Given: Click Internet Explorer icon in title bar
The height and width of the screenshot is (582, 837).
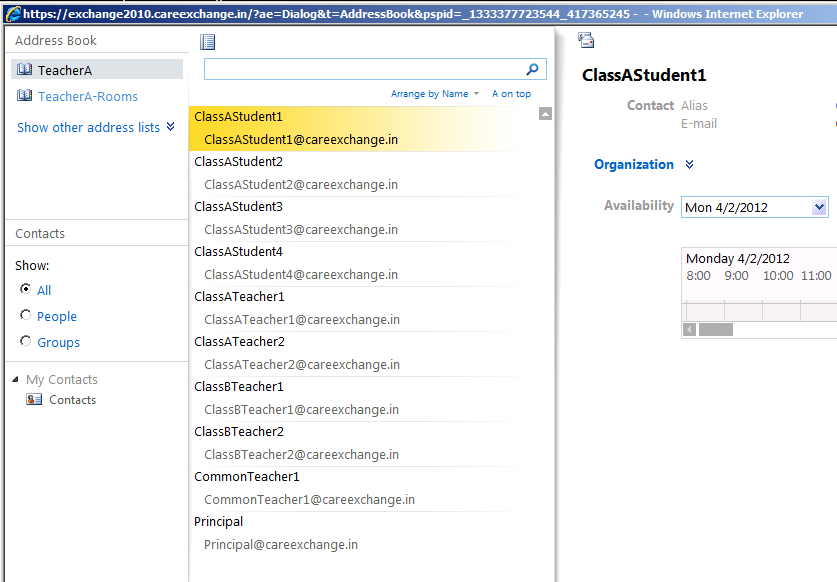Looking at the screenshot, I should (x=13, y=14).
